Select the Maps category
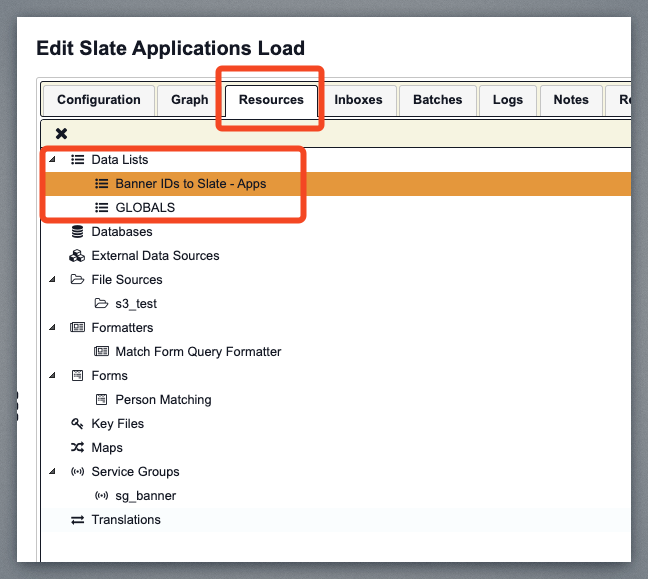Image resolution: width=648 pixels, height=579 pixels. 107,448
